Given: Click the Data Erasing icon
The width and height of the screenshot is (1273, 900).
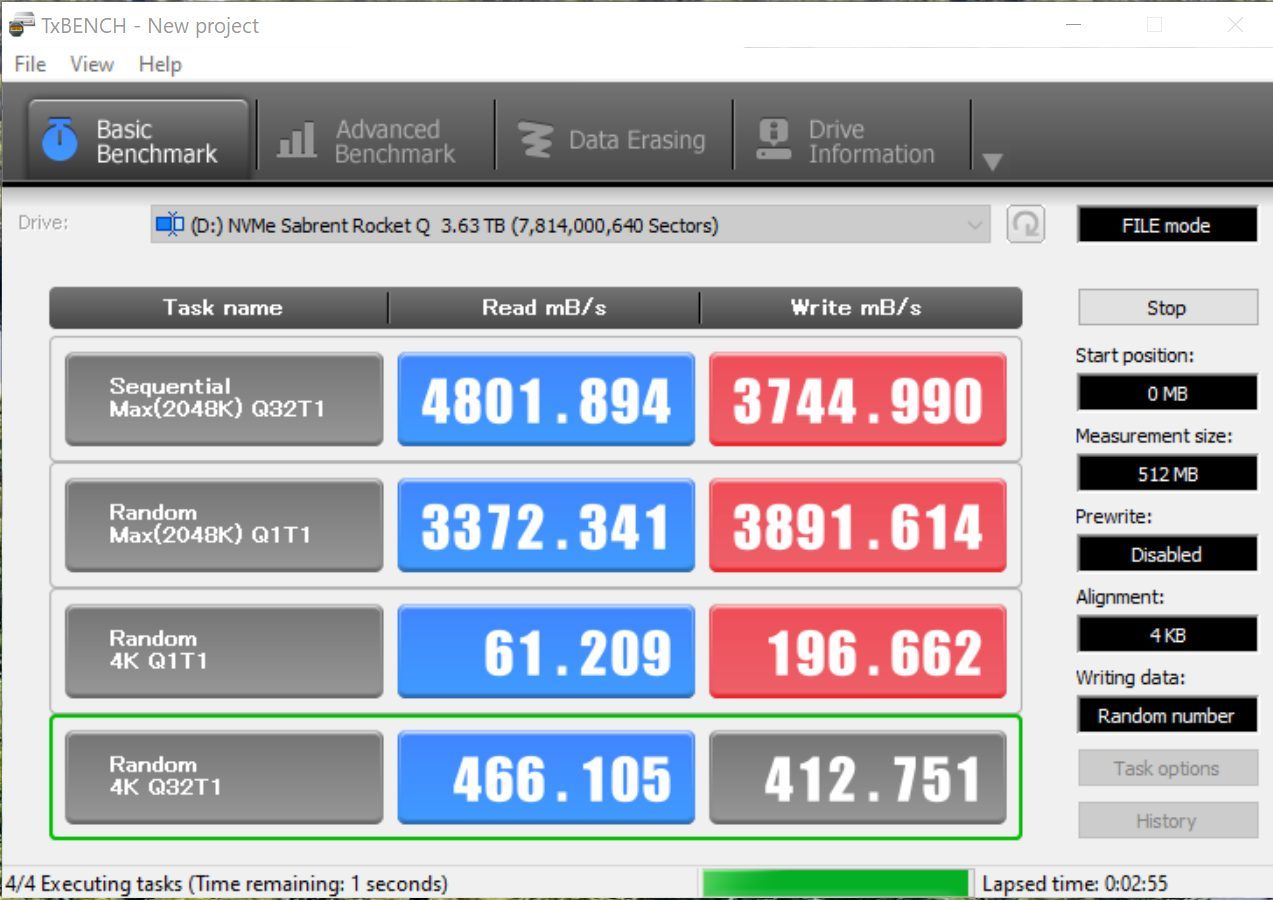Looking at the screenshot, I should [535, 141].
